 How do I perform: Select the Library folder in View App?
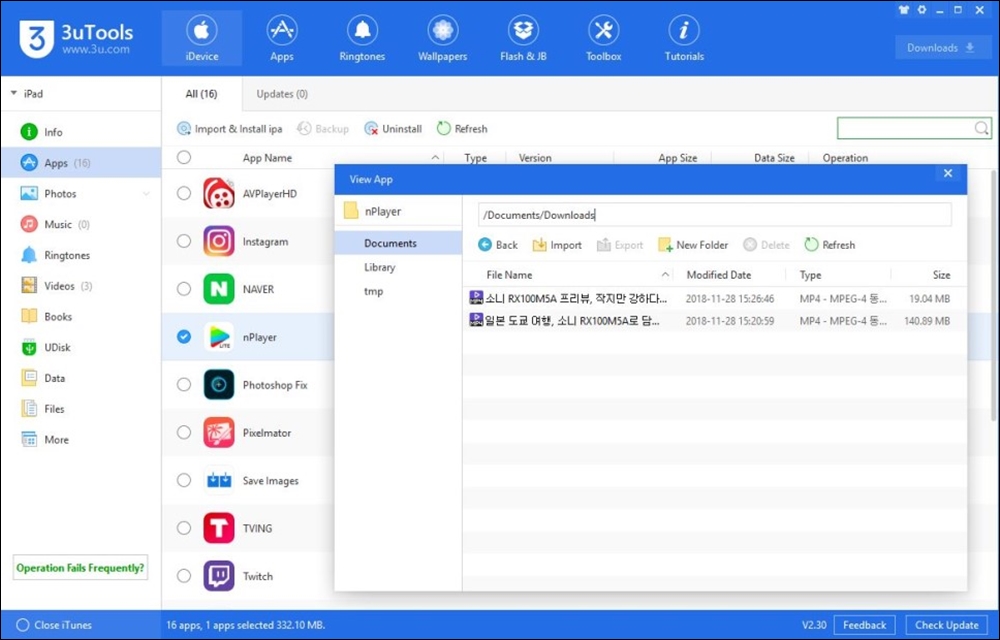pos(398,267)
